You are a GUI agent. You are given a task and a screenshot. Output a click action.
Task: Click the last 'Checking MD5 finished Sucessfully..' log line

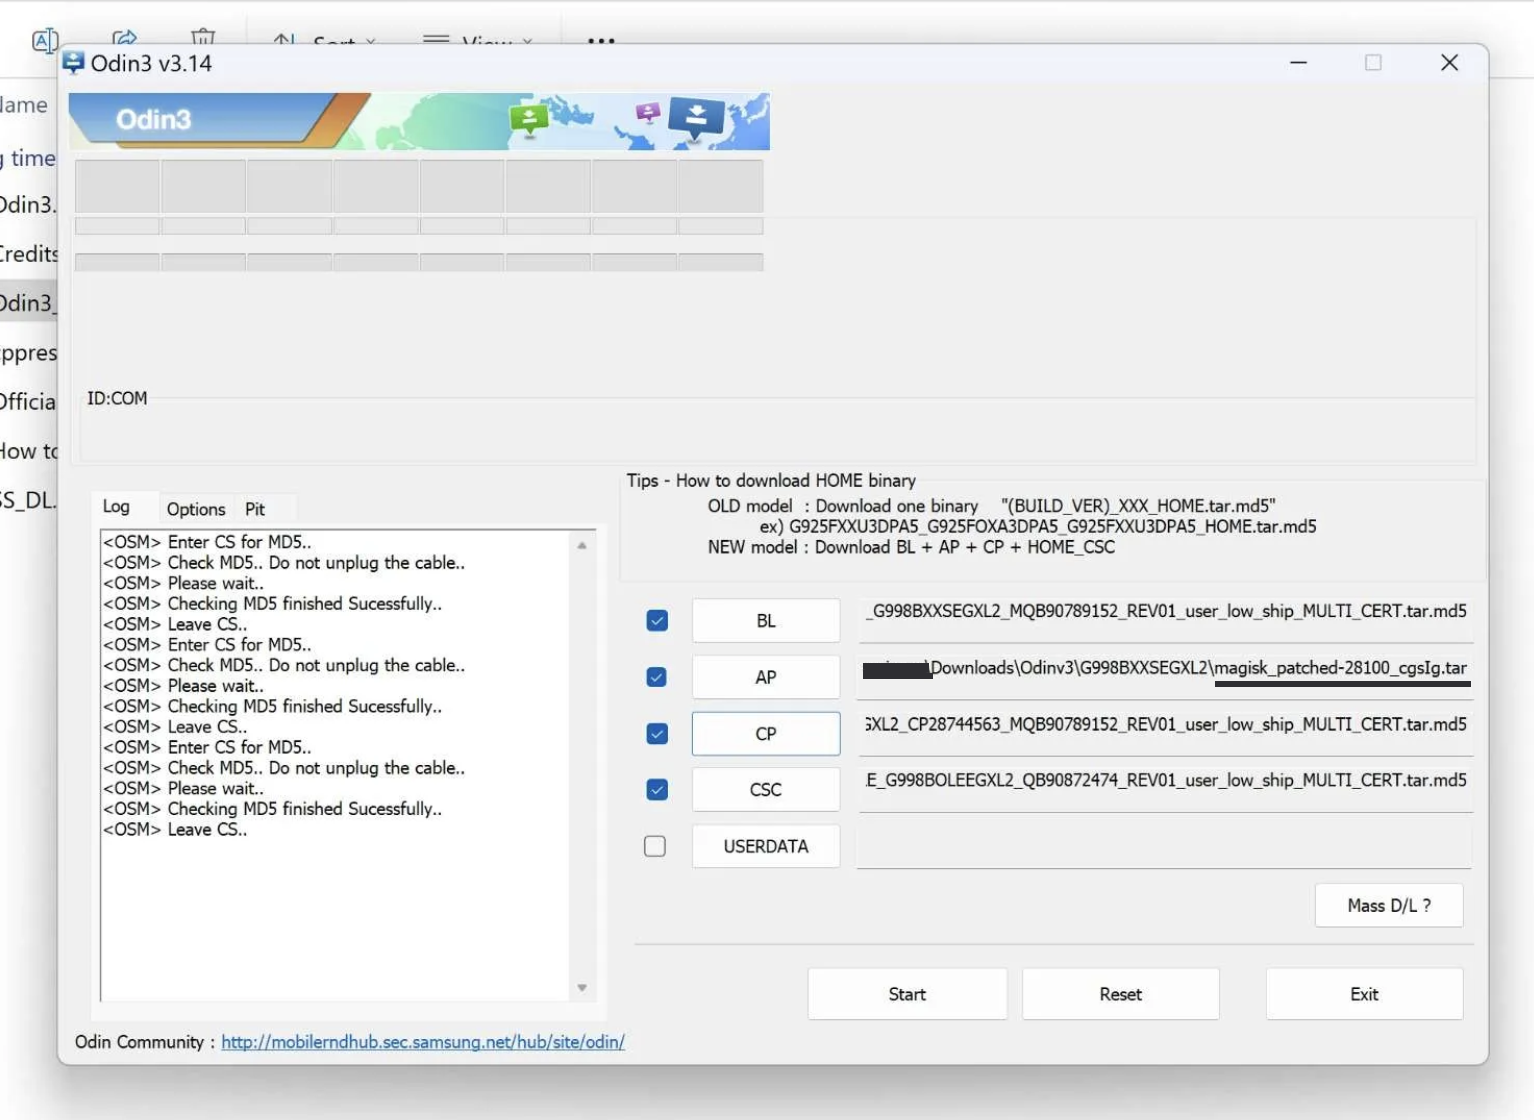(272, 808)
